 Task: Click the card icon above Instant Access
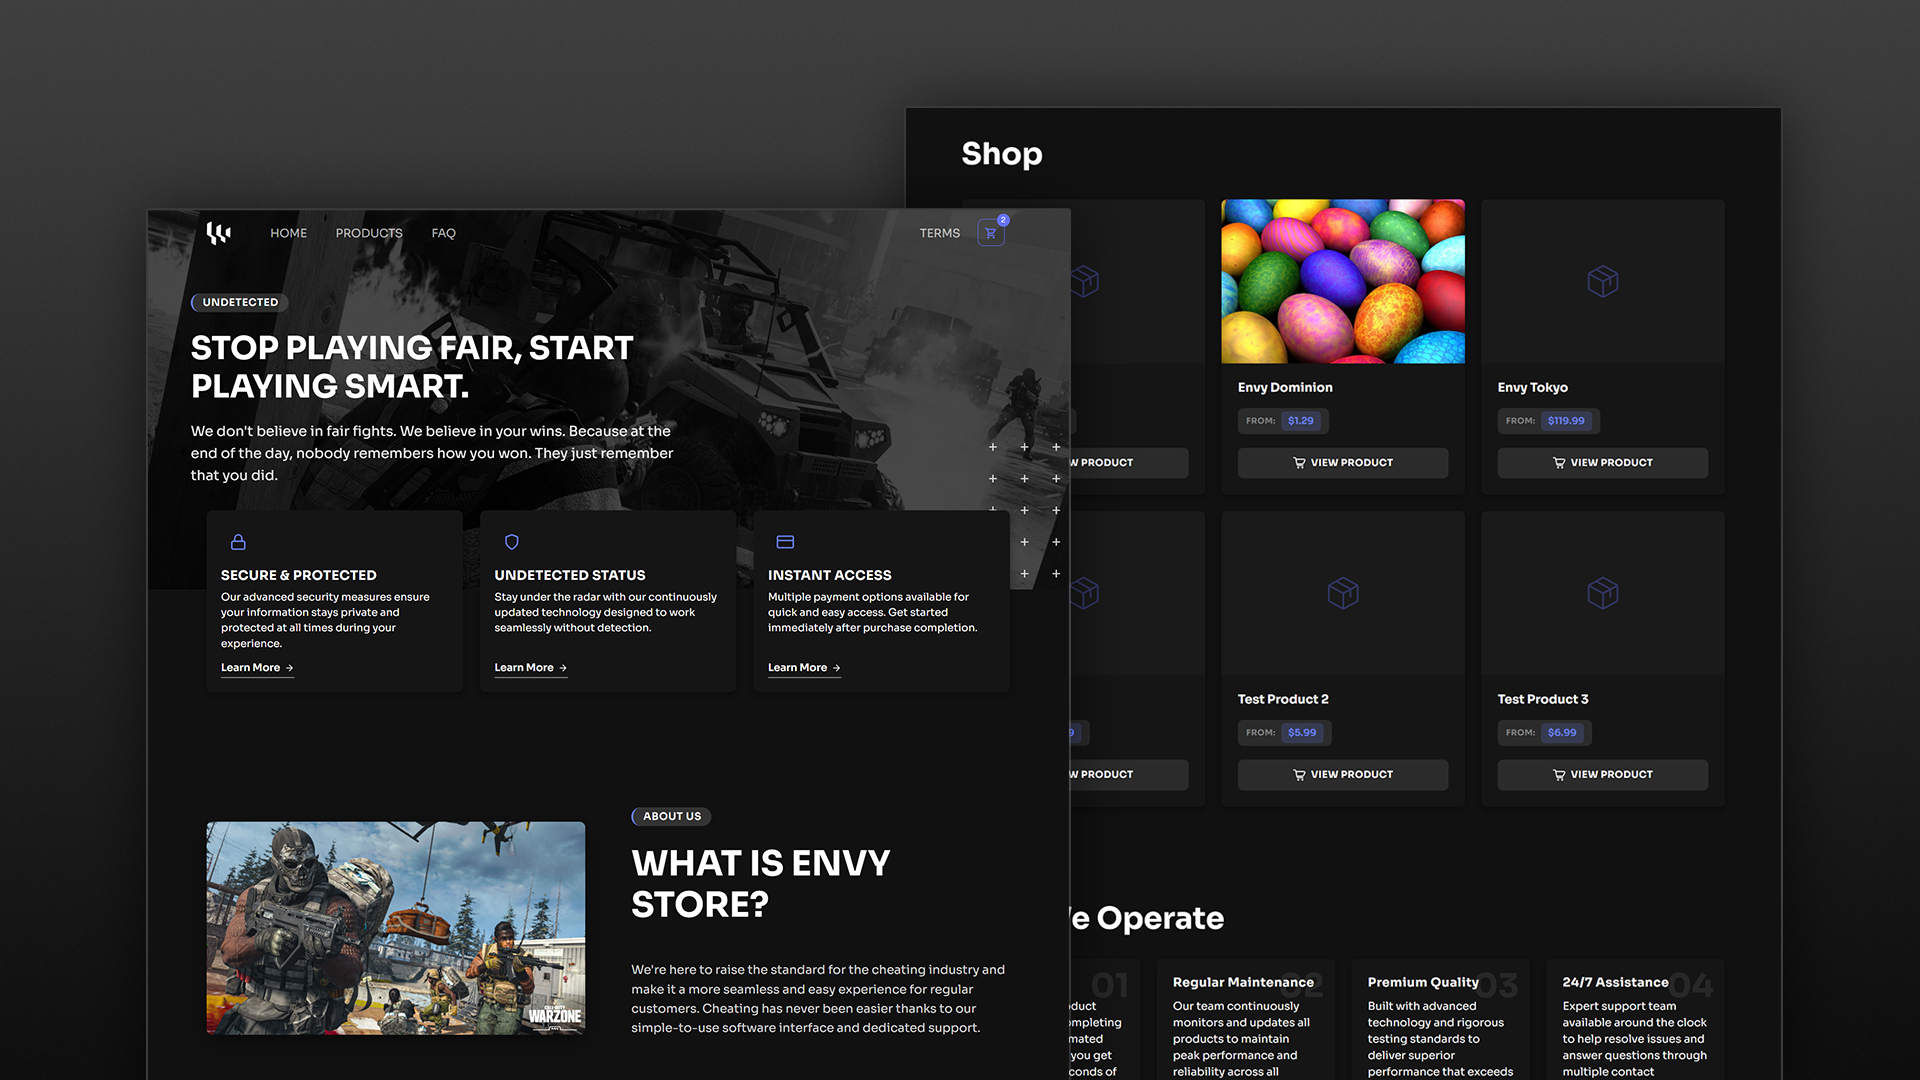[x=785, y=542]
